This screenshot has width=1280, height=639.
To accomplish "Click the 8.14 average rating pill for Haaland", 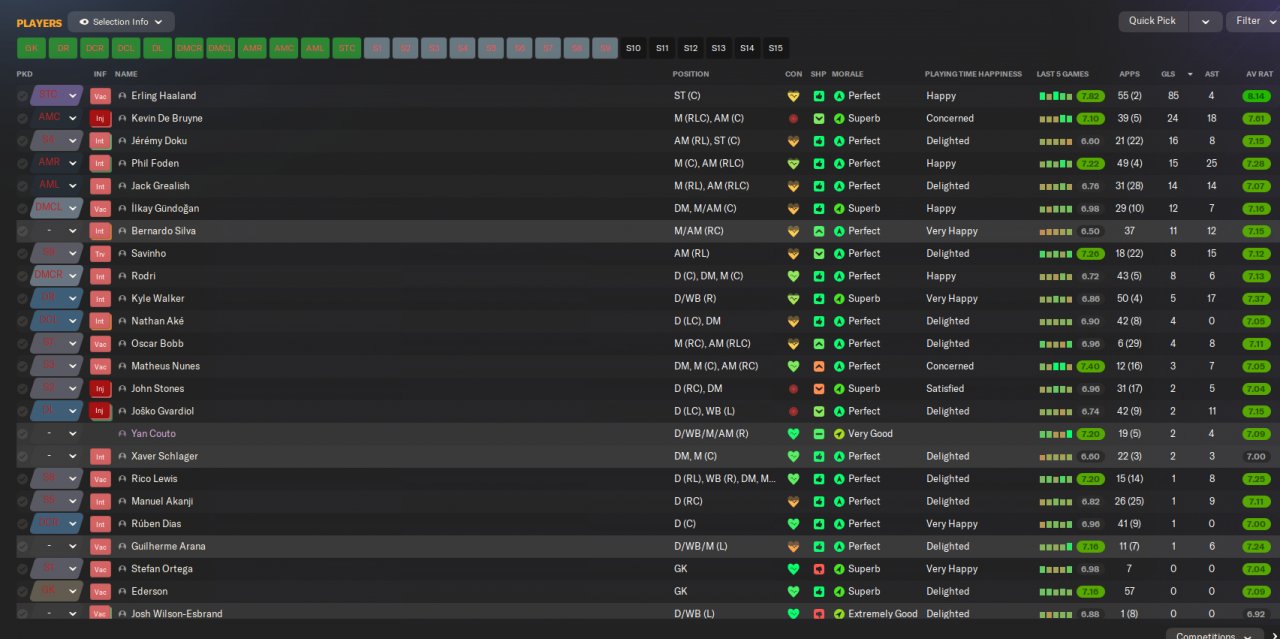I will tap(1256, 96).
